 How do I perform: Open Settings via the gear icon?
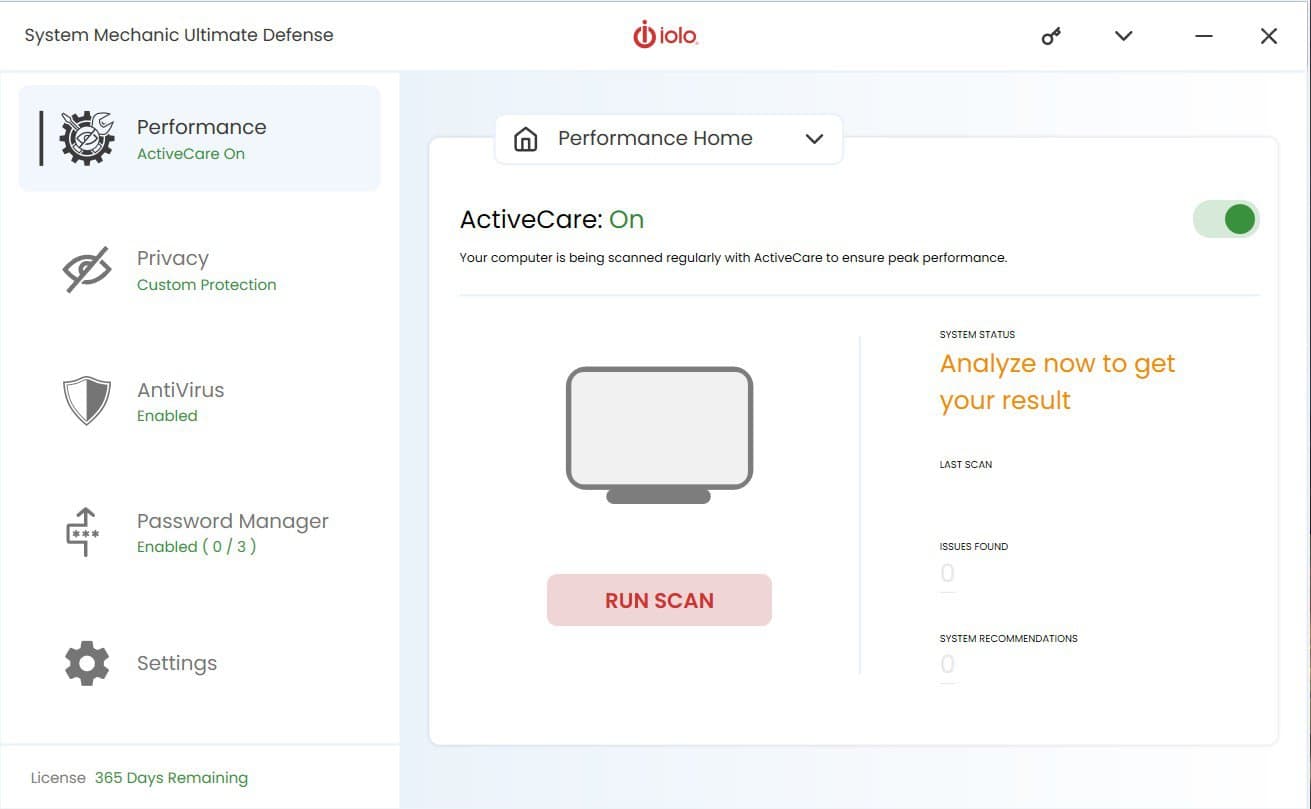point(87,663)
